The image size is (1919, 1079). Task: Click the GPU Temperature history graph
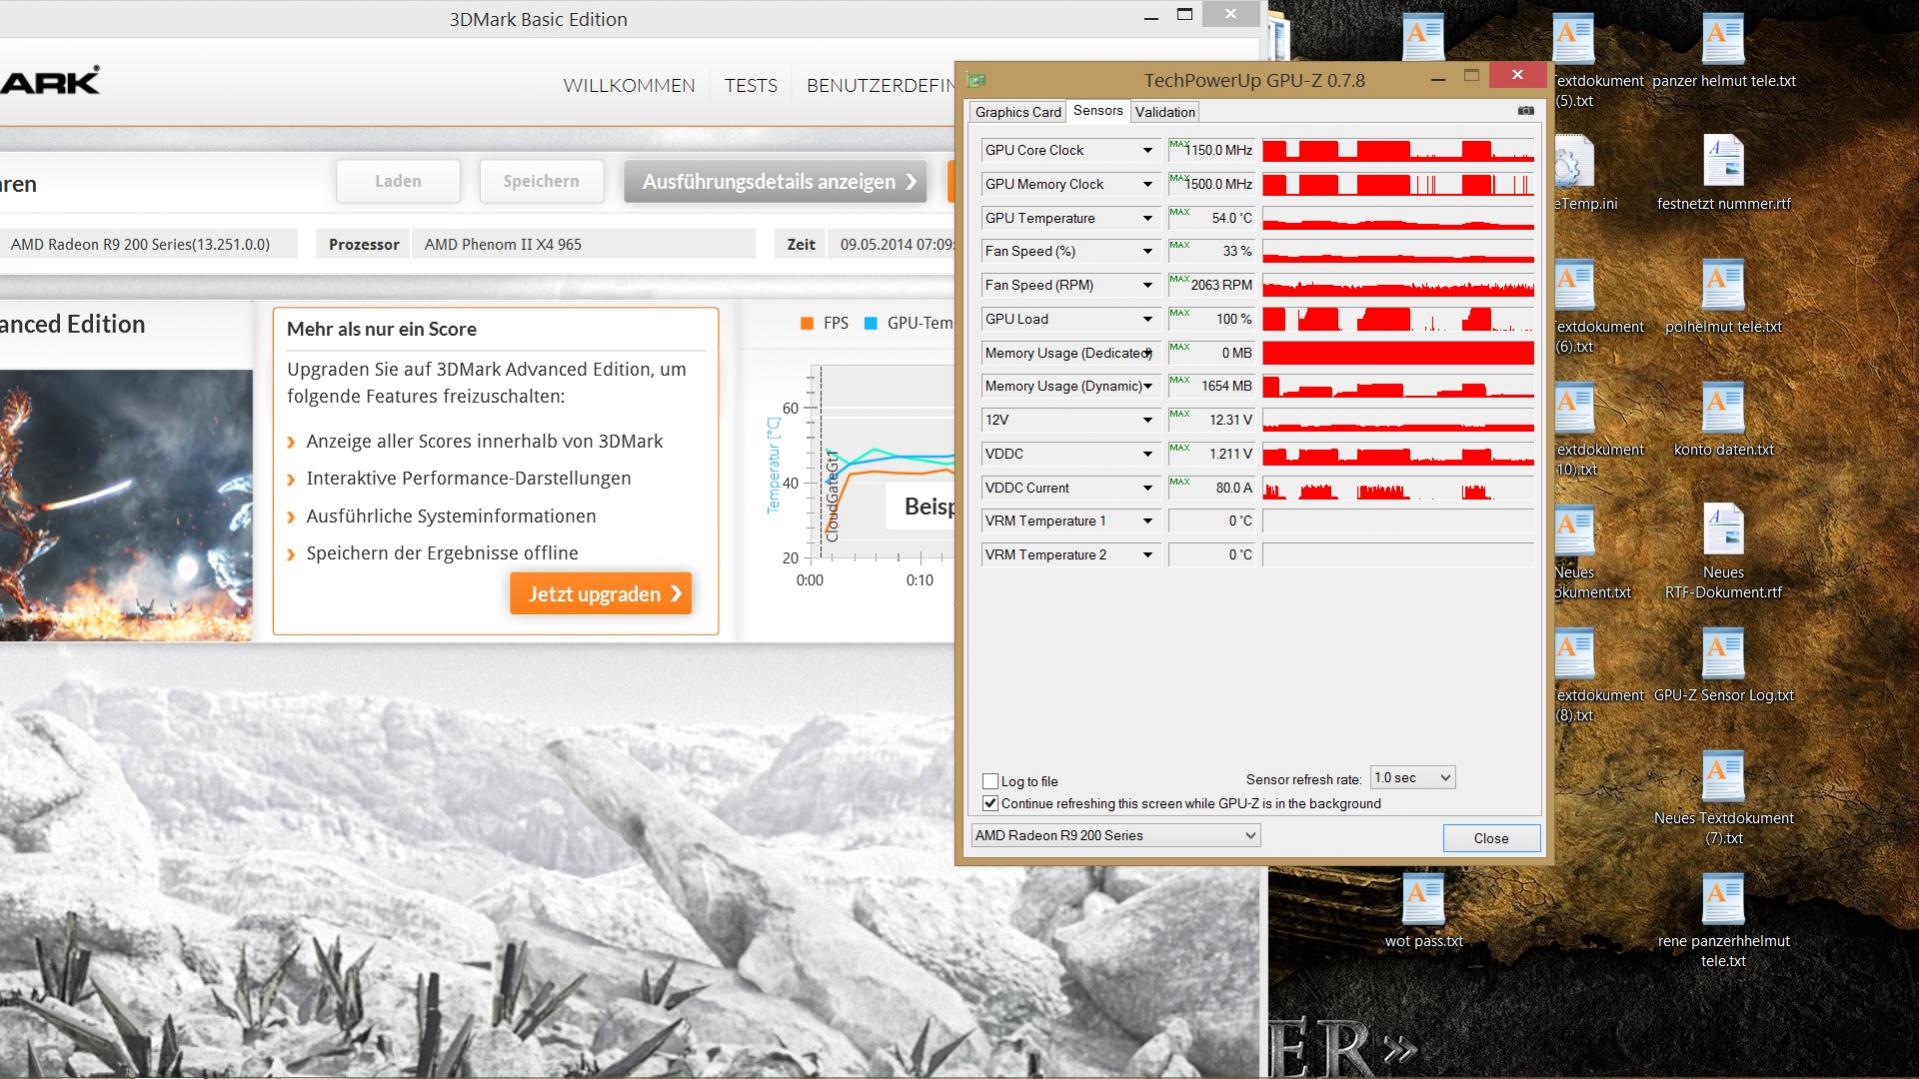(x=1398, y=218)
